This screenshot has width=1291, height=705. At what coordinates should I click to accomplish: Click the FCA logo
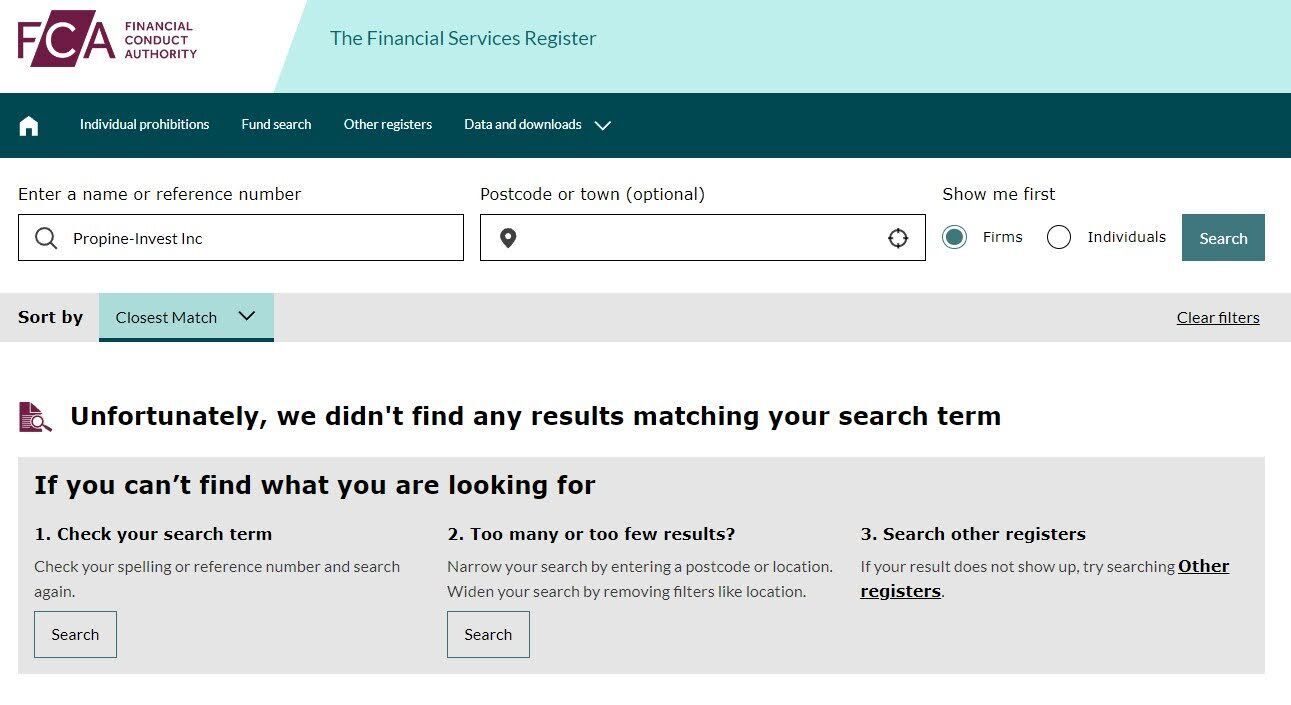click(x=107, y=39)
